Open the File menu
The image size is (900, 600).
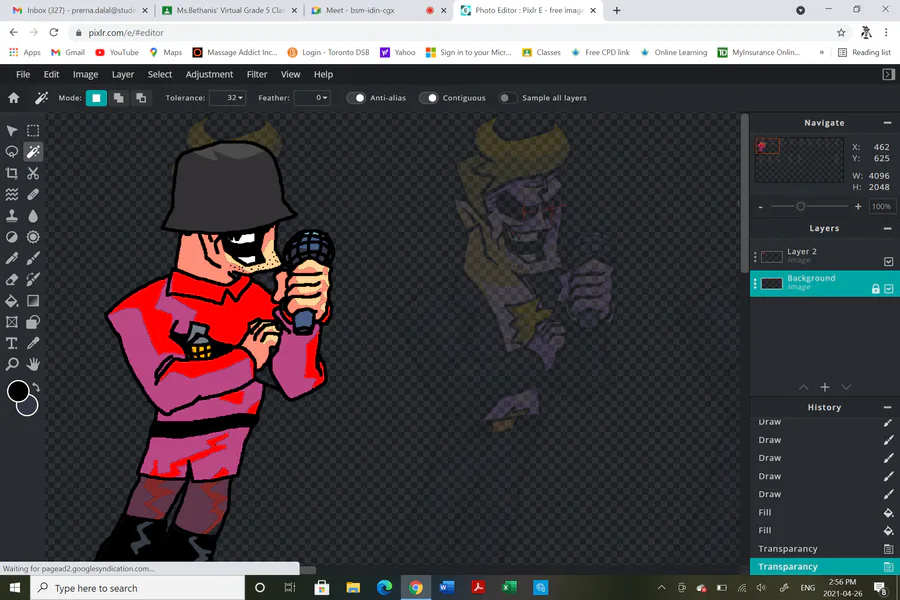23,75
